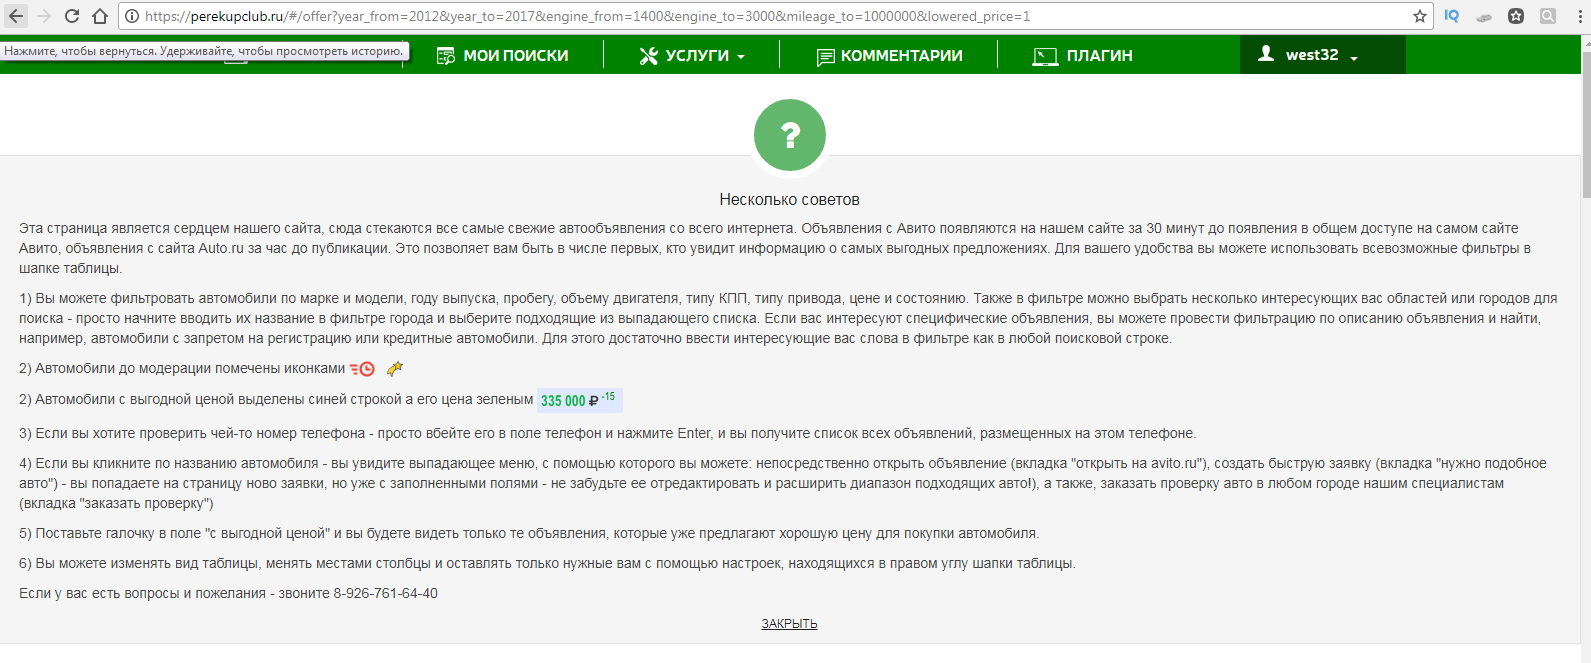Click the address bar URL field
This screenshot has width=1591, height=663.
[x=700, y=16]
